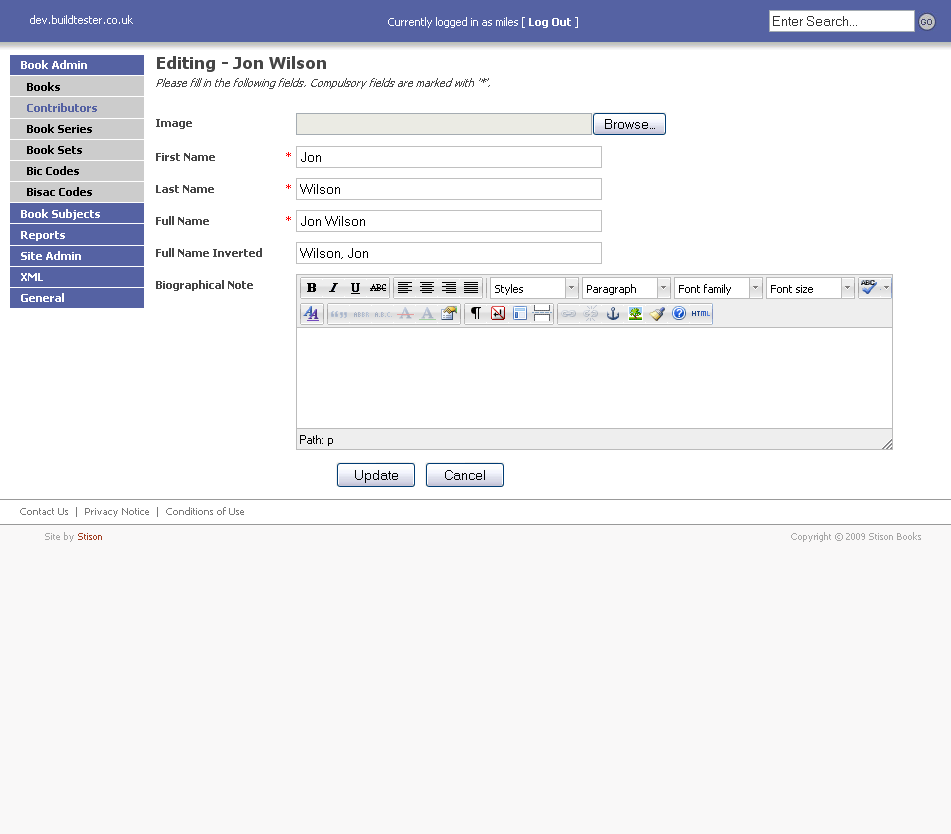The width and height of the screenshot is (951, 834).
Task: Open the General menu
Action: (x=77, y=298)
